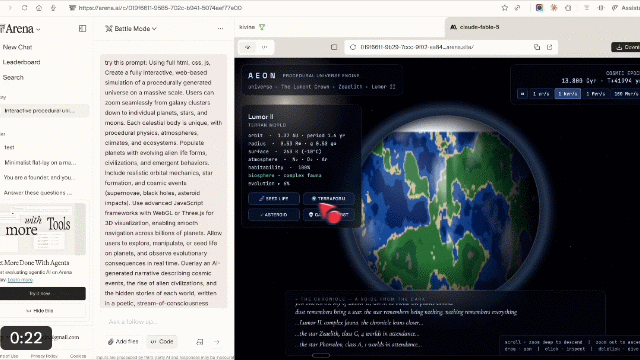The width and height of the screenshot is (640, 360).
Task: Click the Seed Life button
Action: 273,198
